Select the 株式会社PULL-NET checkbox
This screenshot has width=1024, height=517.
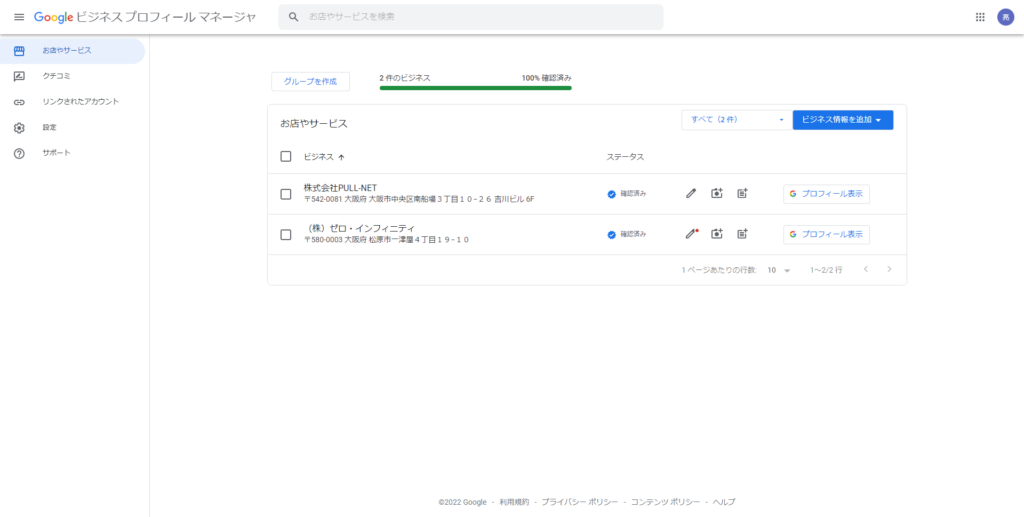pos(286,194)
